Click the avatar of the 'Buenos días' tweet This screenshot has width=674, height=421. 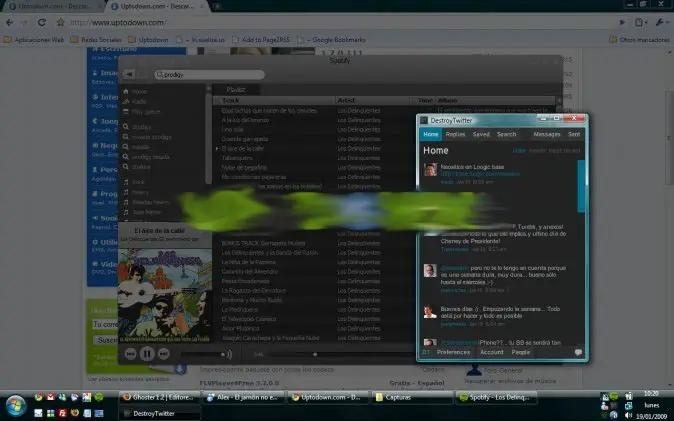tap(430, 312)
